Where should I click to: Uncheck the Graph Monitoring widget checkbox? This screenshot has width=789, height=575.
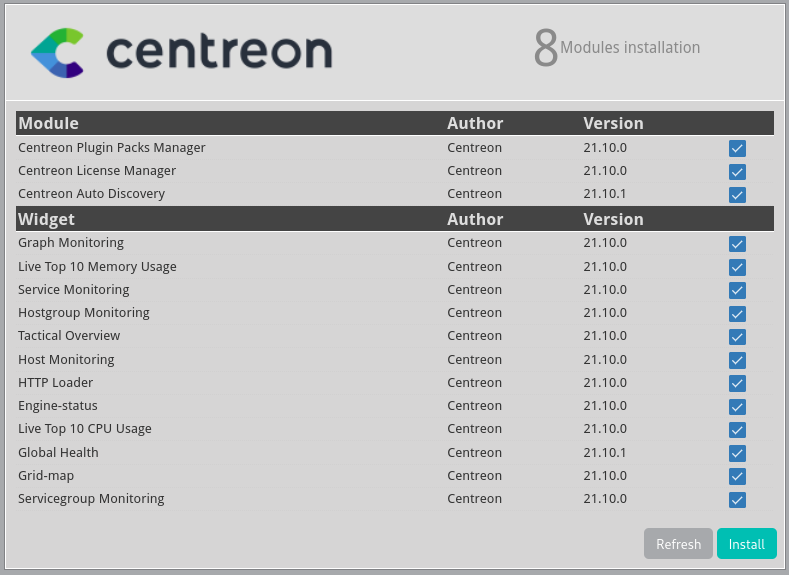[x=737, y=244]
